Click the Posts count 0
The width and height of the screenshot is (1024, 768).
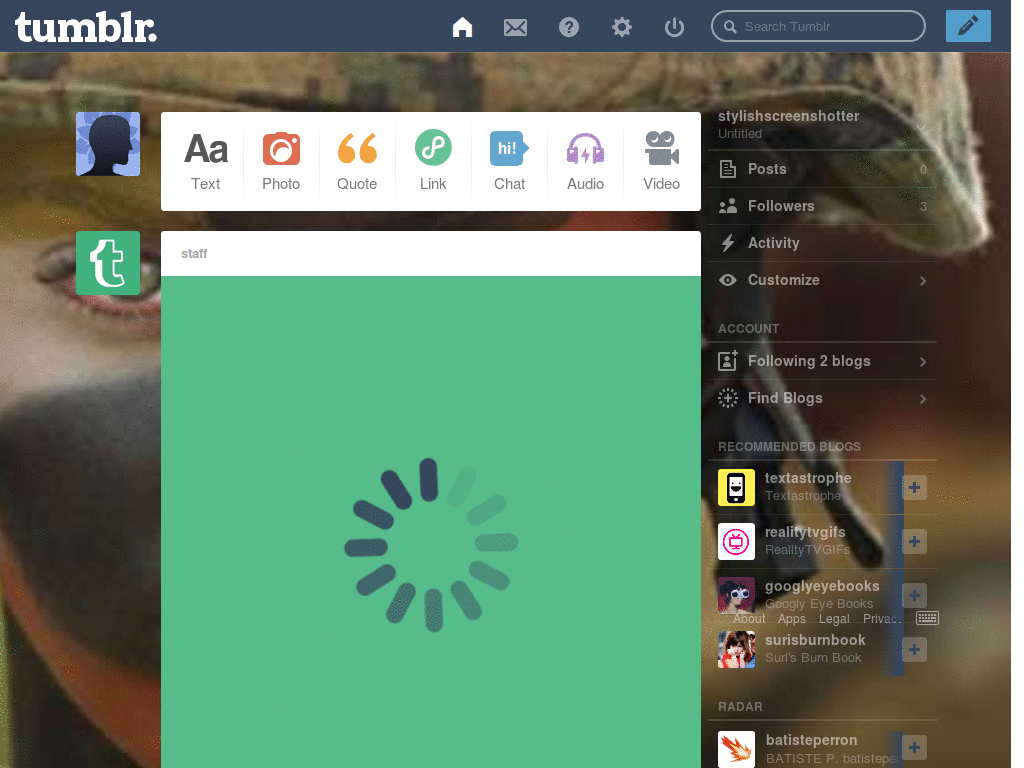pyautogui.click(x=923, y=170)
